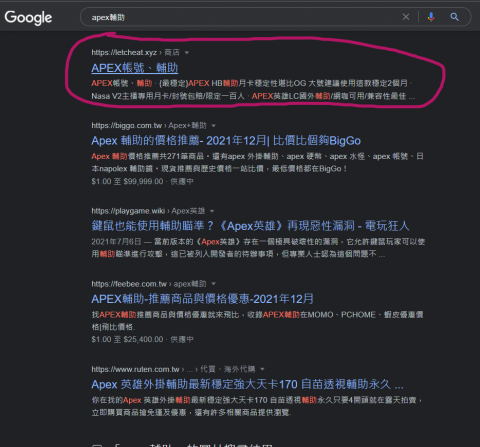
Task: Click the https://letcheat.xyz URL text
Action: point(124,53)
